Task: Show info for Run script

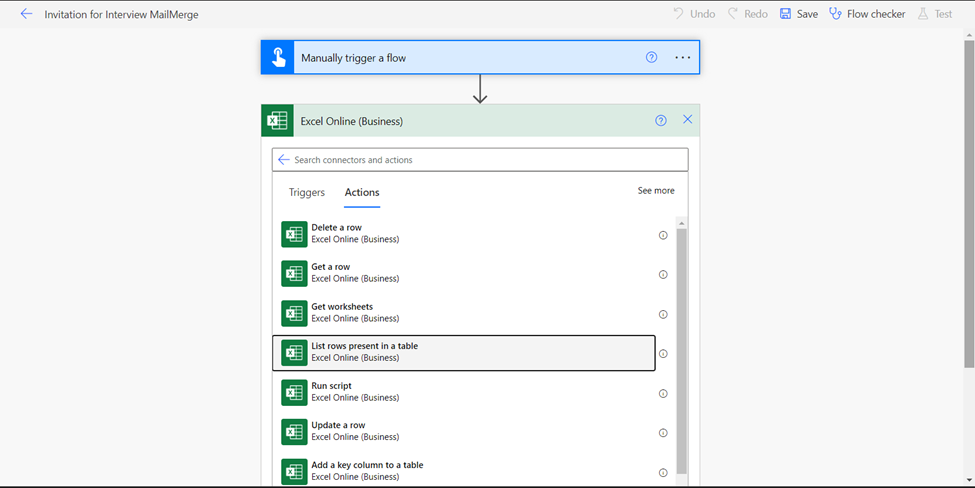Action: point(663,394)
